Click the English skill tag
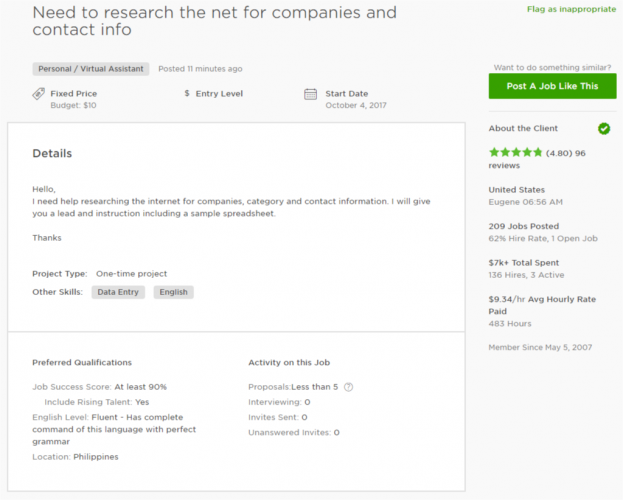 (173, 292)
